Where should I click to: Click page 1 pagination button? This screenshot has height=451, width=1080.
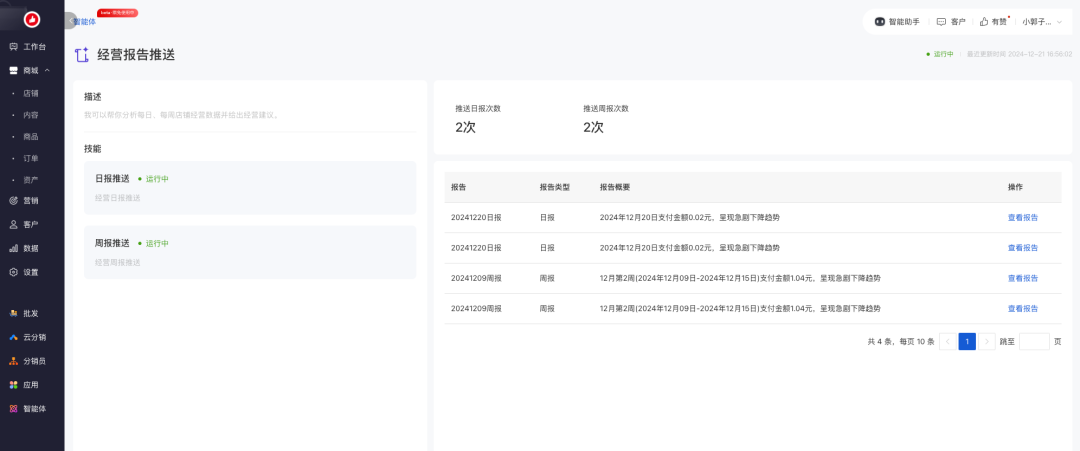pos(967,342)
